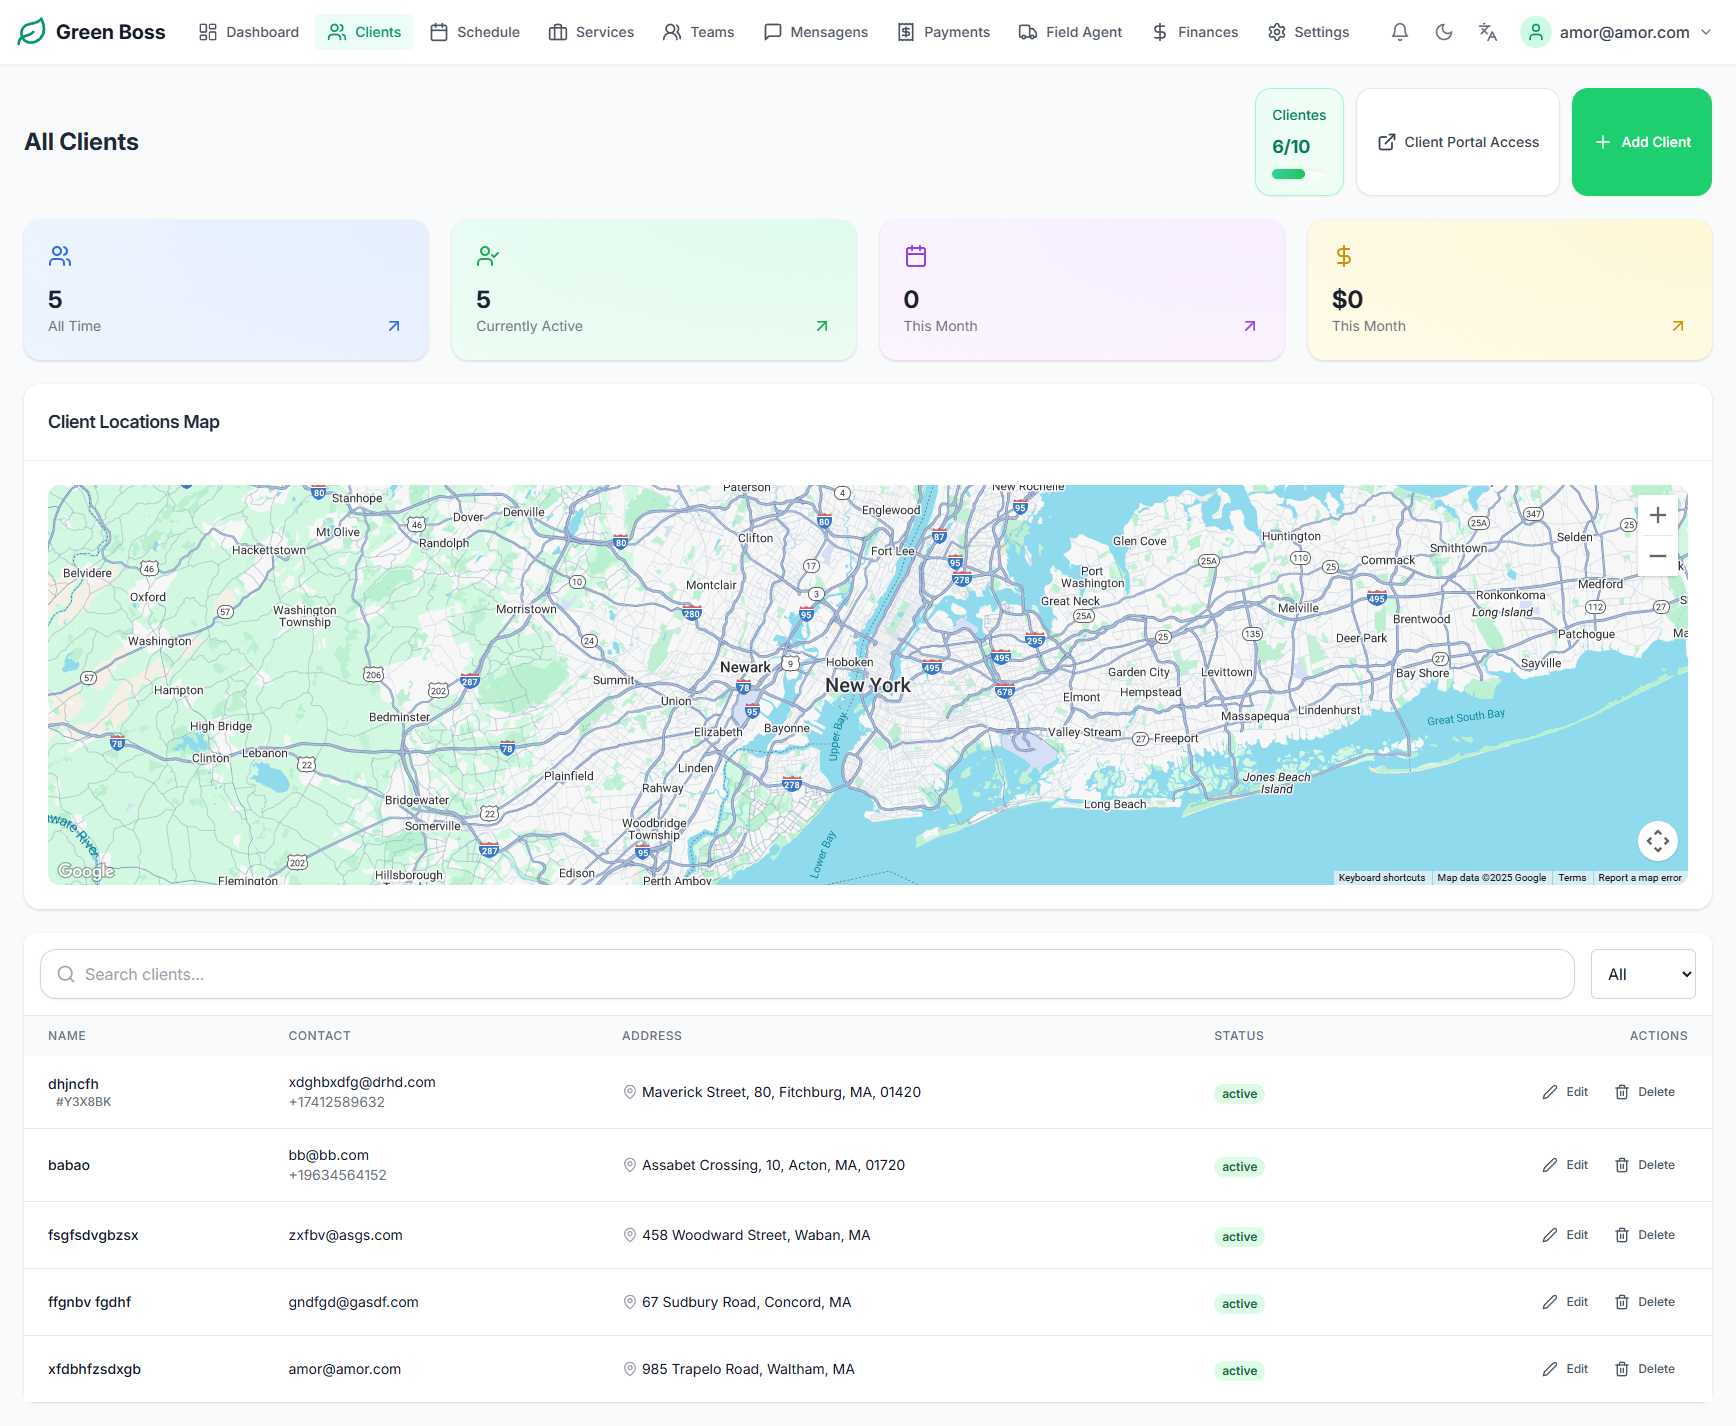This screenshot has width=1736, height=1426.
Task: Open the Schedule tab
Action: coord(475,32)
